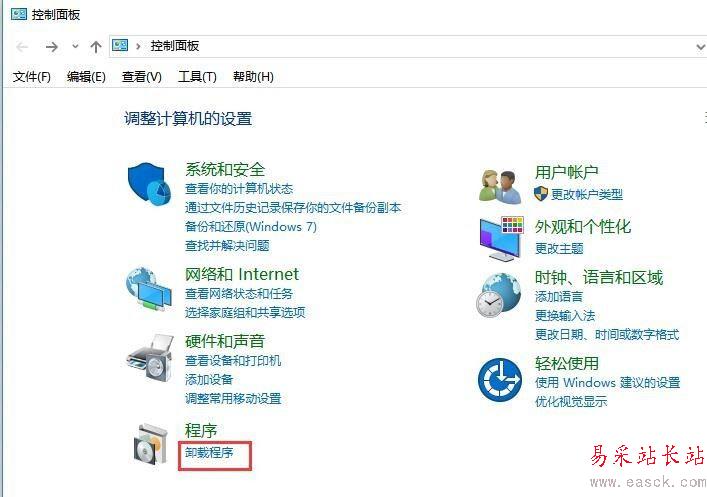Open the 更改帐户类型 link
Screen dimensions: 707x497
click(587, 194)
